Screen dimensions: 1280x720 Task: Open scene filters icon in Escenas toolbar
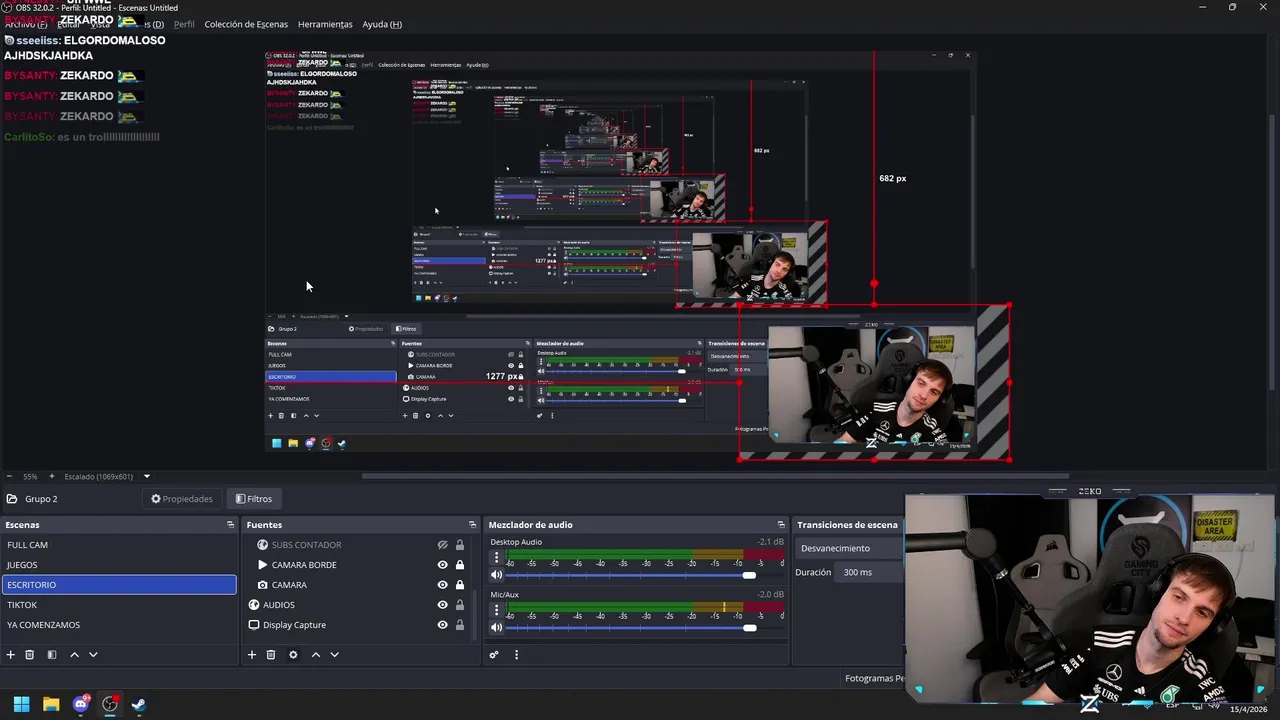pos(52,655)
